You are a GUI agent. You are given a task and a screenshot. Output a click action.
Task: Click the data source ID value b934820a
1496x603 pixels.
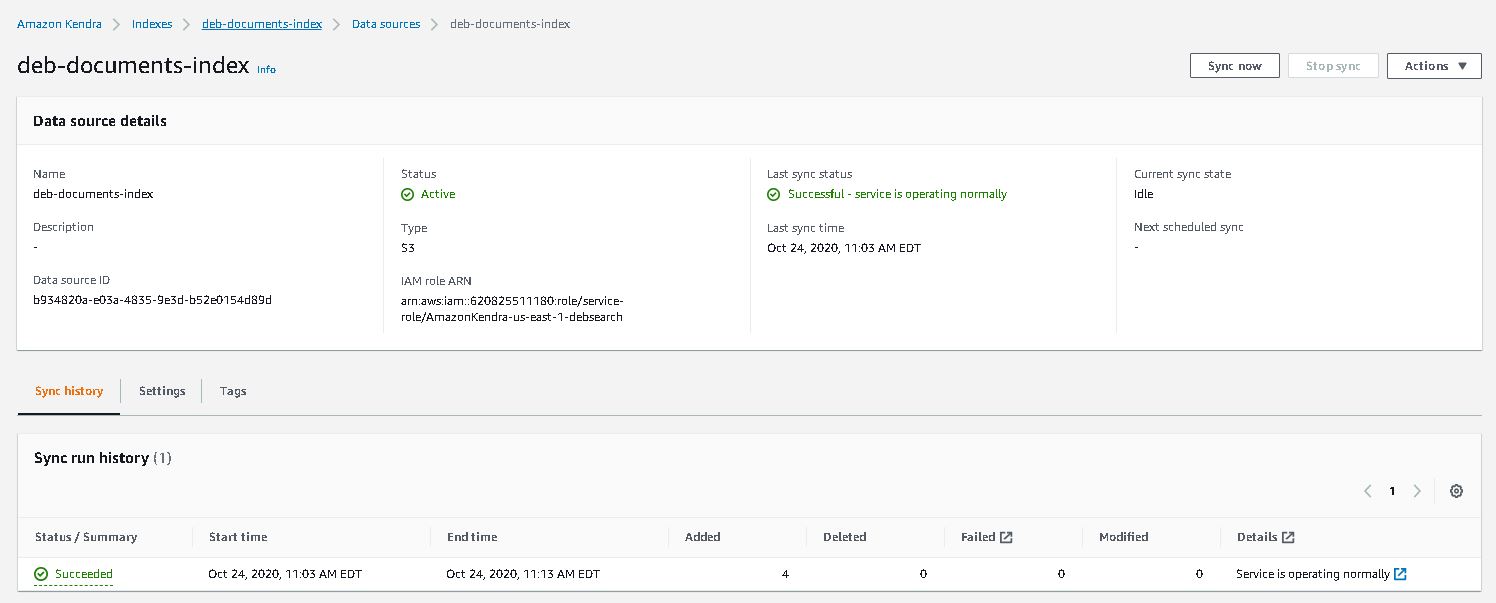click(153, 300)
